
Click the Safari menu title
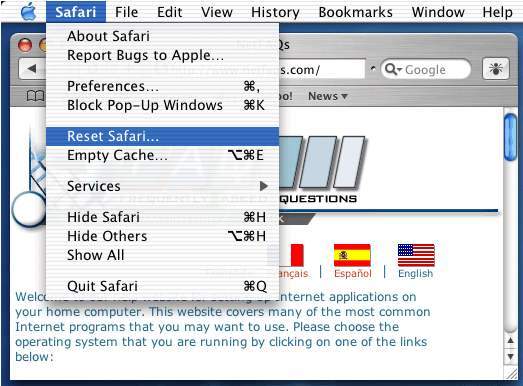pyautogui.click(x=76, y=12)
